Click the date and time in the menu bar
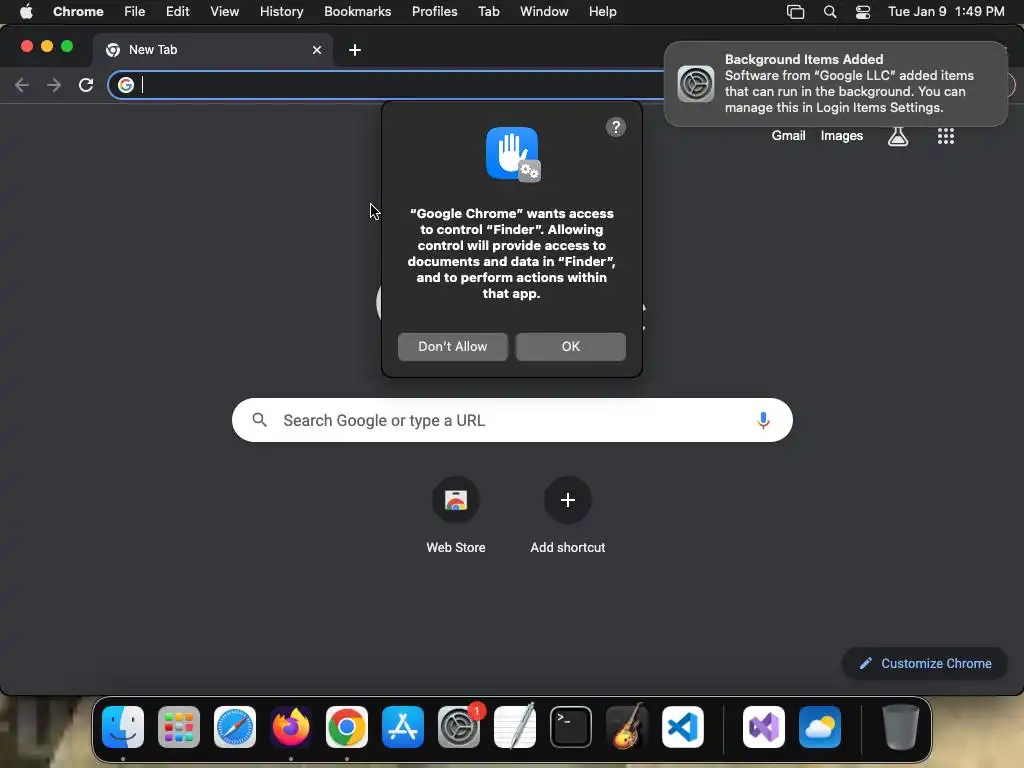The image size is (1024, 768). 946,12
